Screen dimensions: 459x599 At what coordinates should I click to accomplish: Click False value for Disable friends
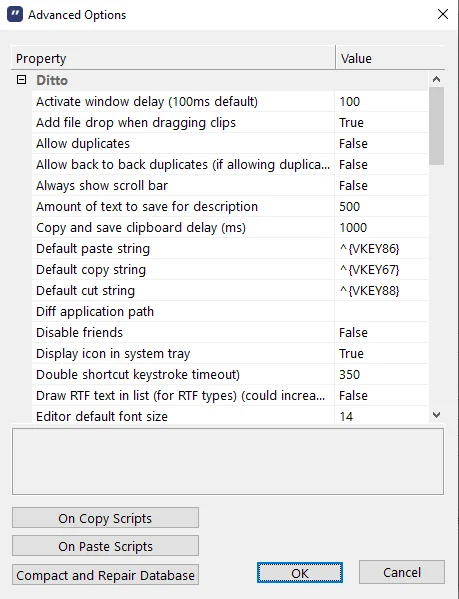tap(381, 333)
